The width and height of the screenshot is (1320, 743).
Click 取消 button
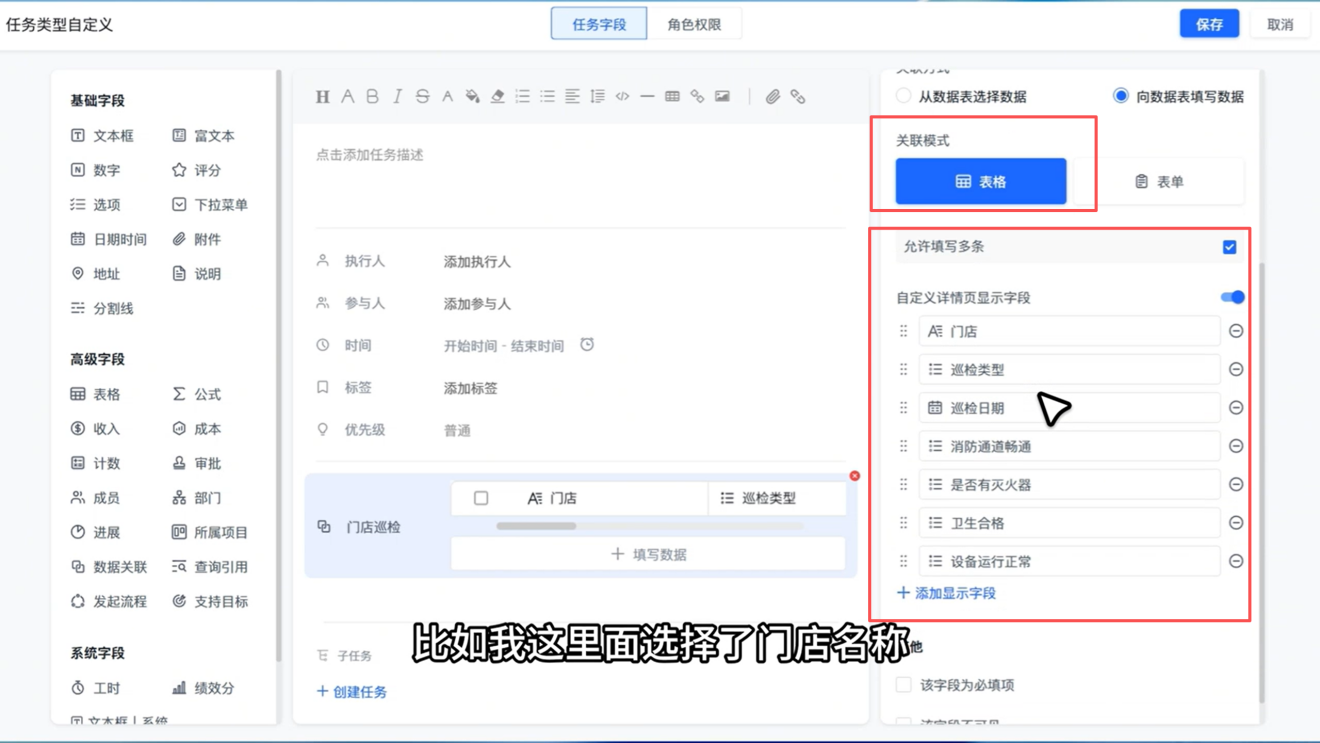[1280, 24]
